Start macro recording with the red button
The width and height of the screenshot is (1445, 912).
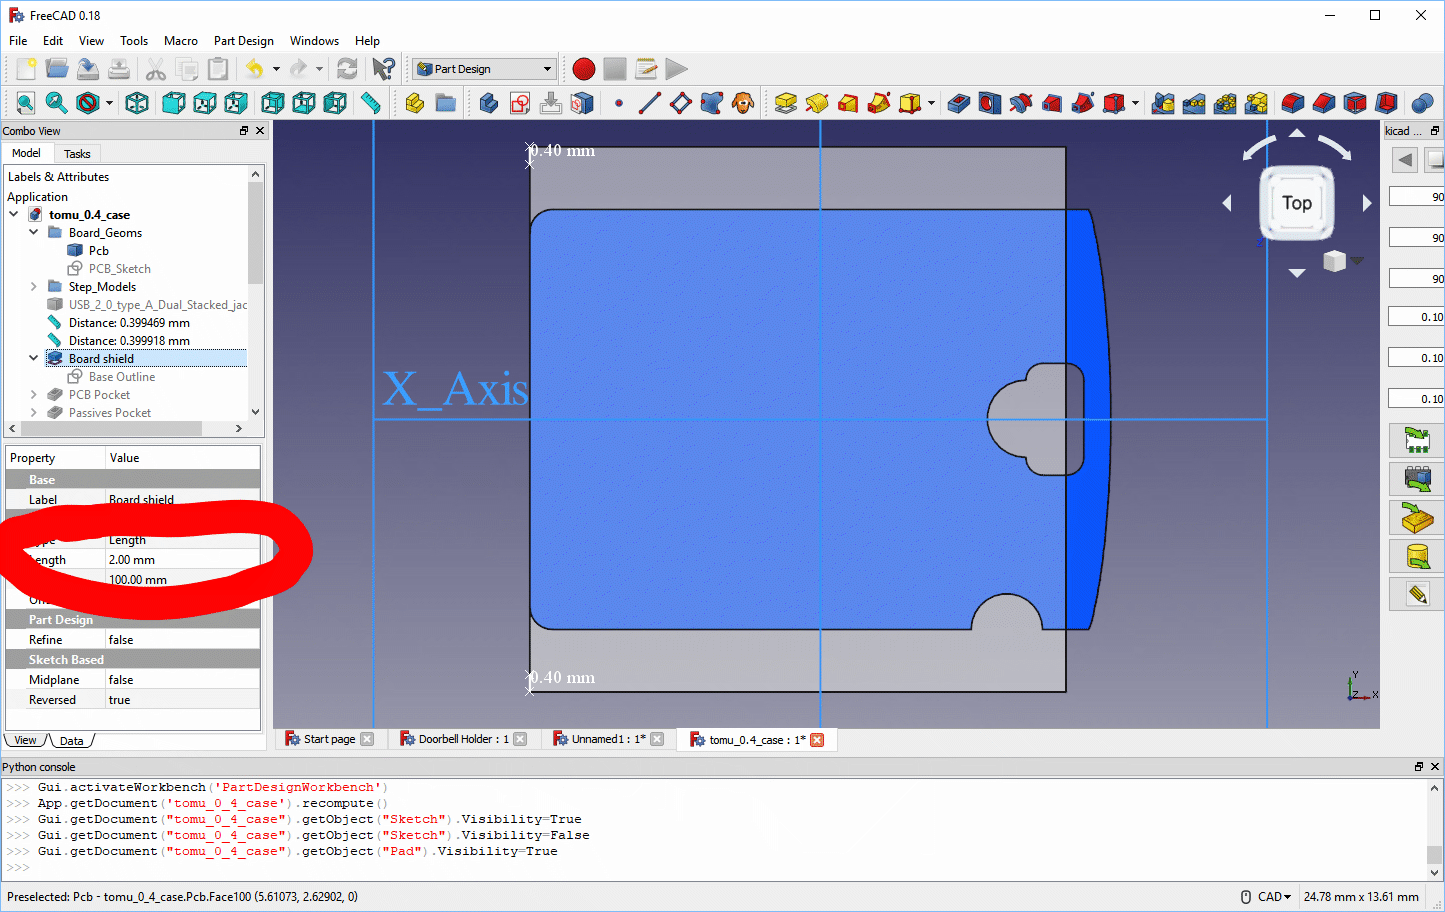[584, 69]
